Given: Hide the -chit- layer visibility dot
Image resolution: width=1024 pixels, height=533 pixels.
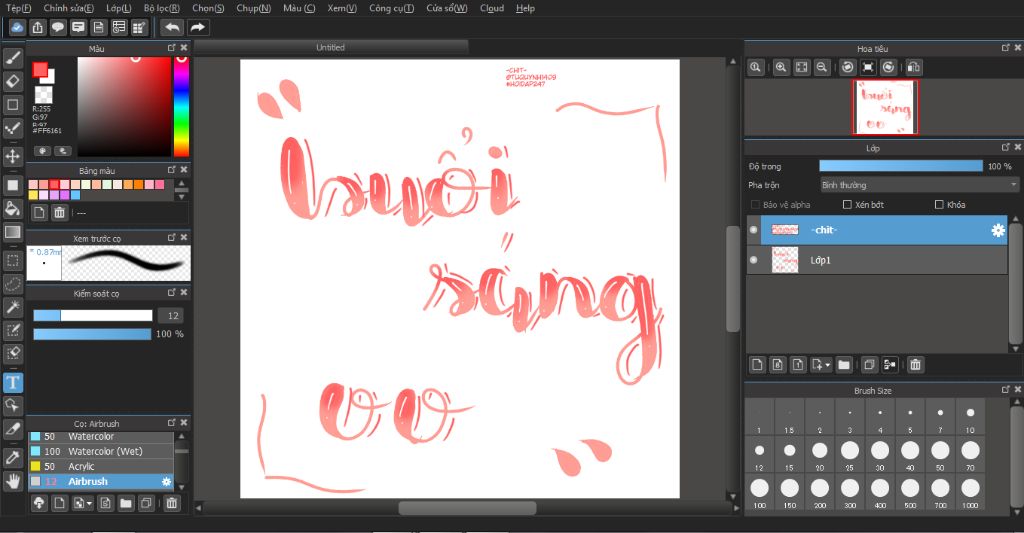Looking at the screenshot, I should (754, 230).
